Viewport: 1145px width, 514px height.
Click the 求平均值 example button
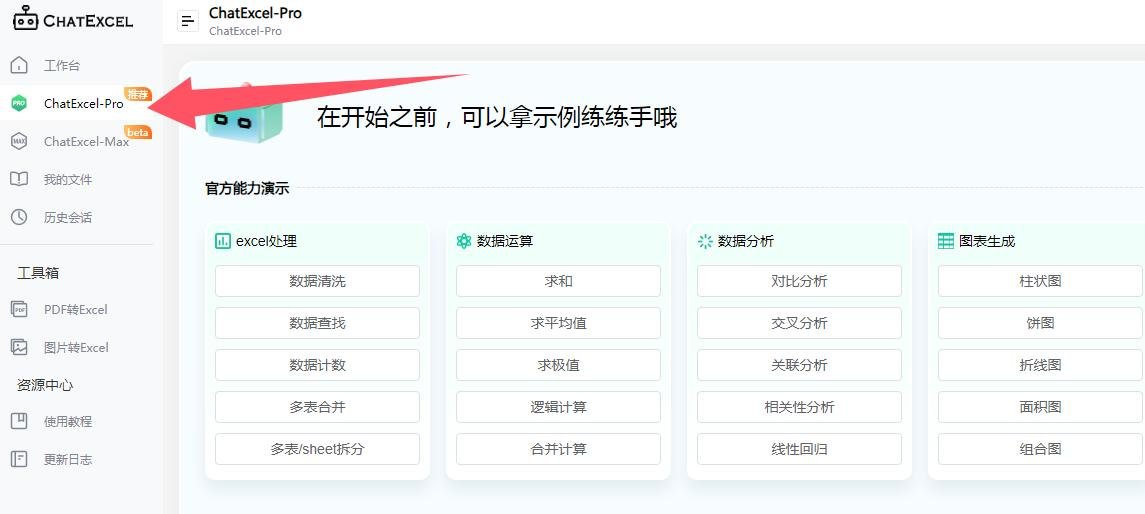559,323
